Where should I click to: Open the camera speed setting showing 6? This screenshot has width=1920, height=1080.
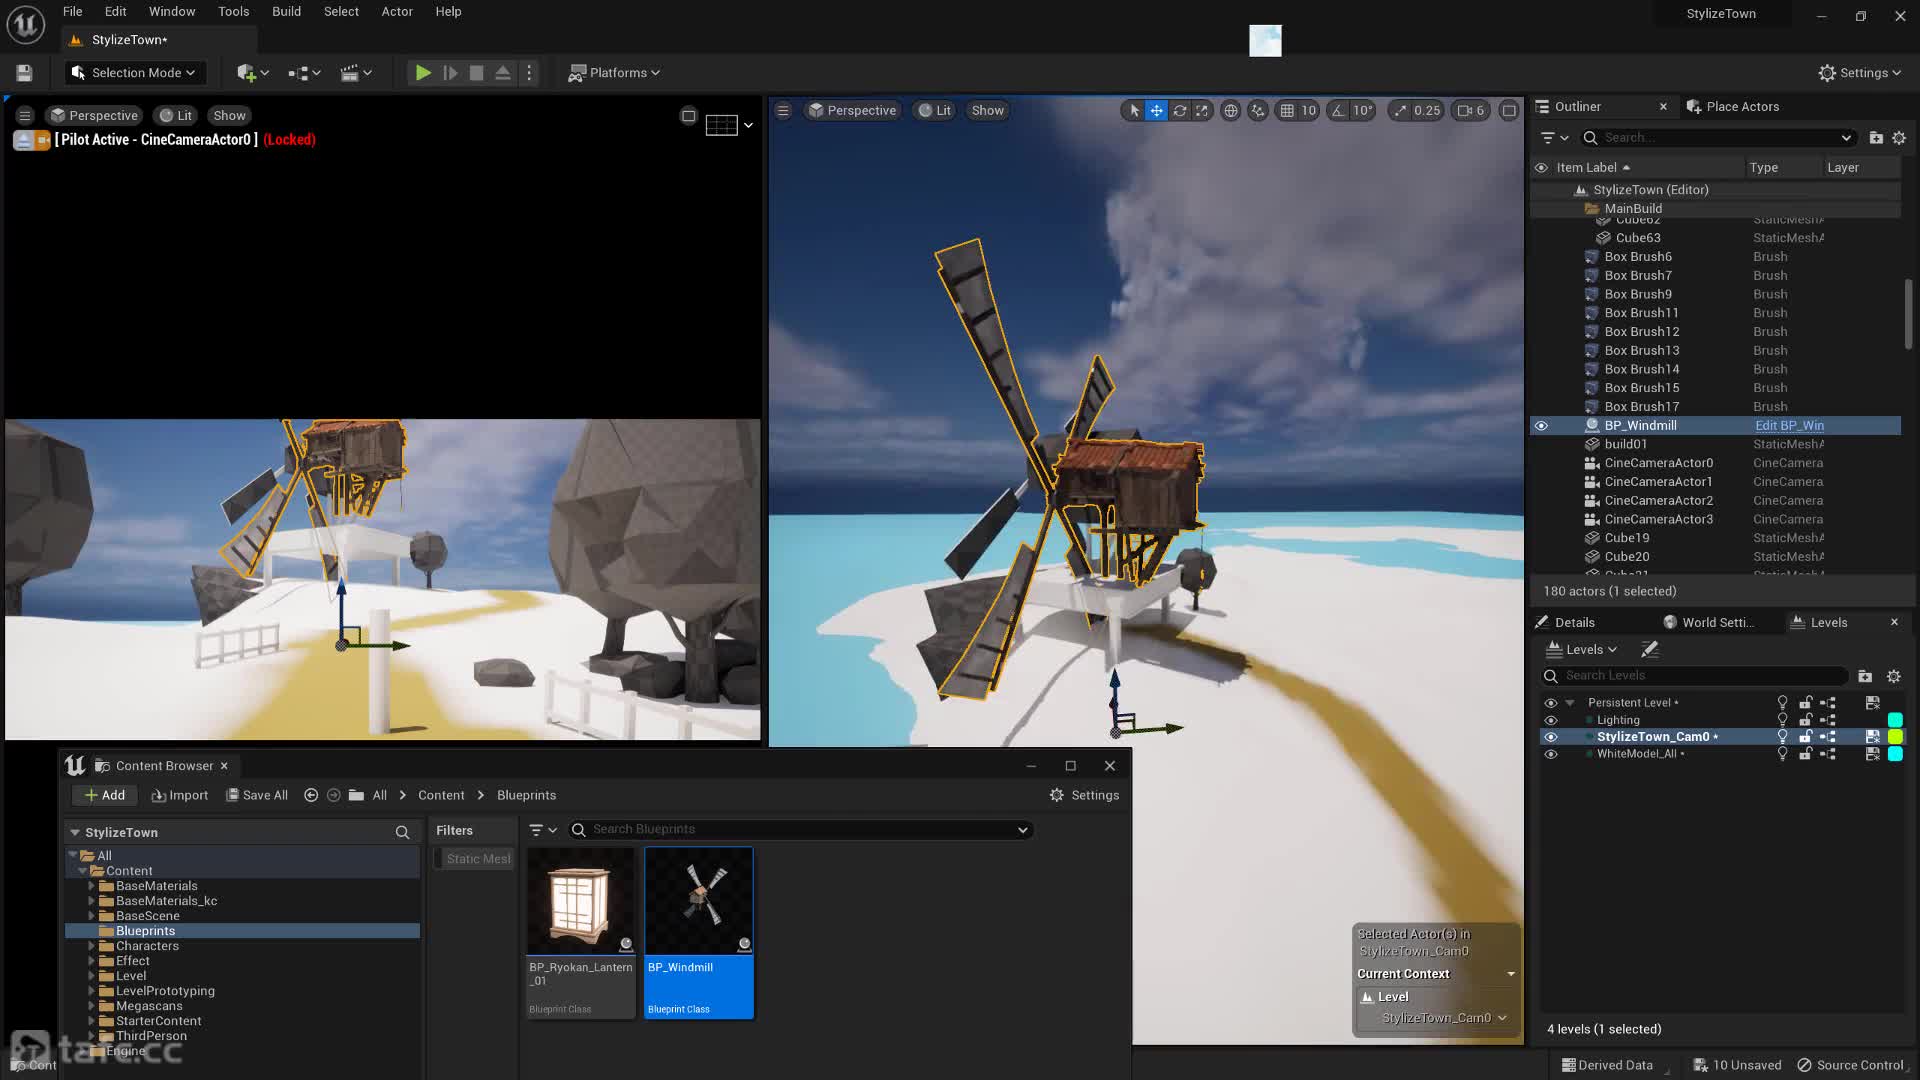tap(1471, 111)
